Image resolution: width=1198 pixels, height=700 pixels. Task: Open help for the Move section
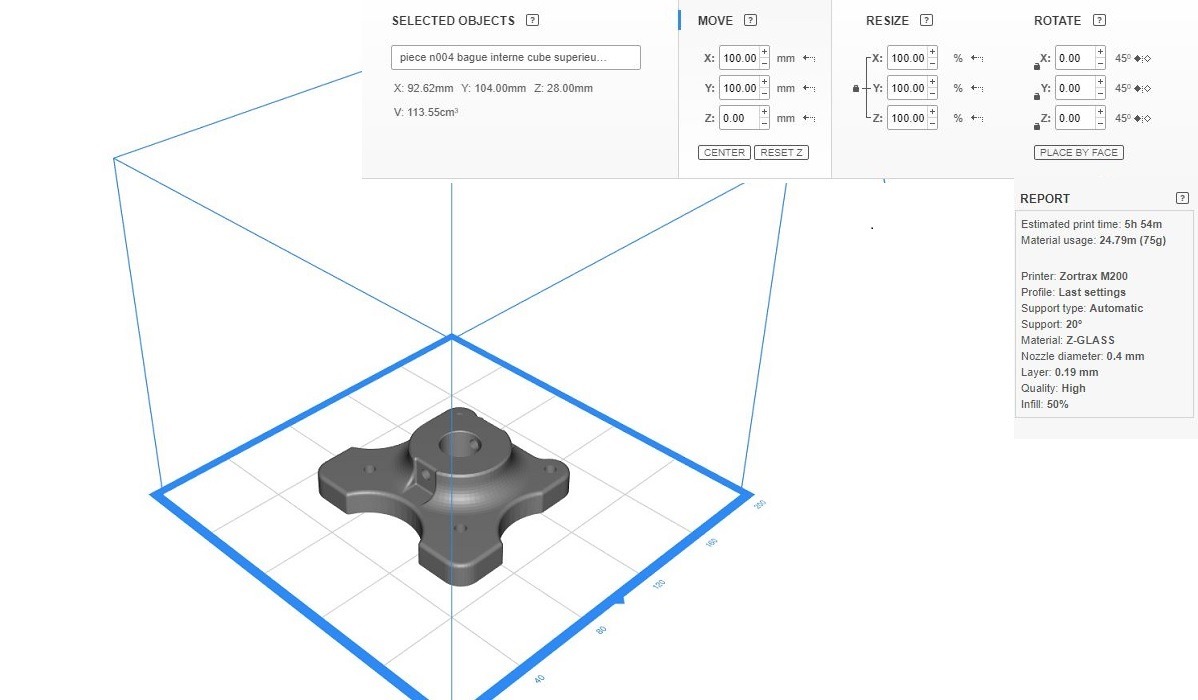750,21
